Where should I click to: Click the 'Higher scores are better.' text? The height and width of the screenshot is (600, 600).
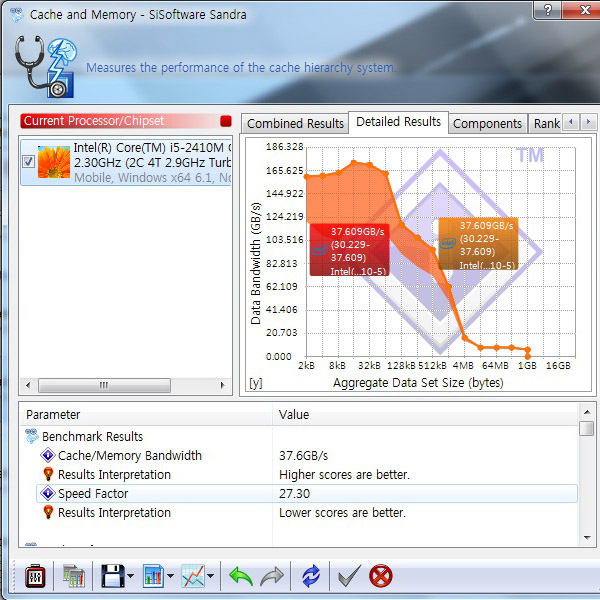[344, 475]
